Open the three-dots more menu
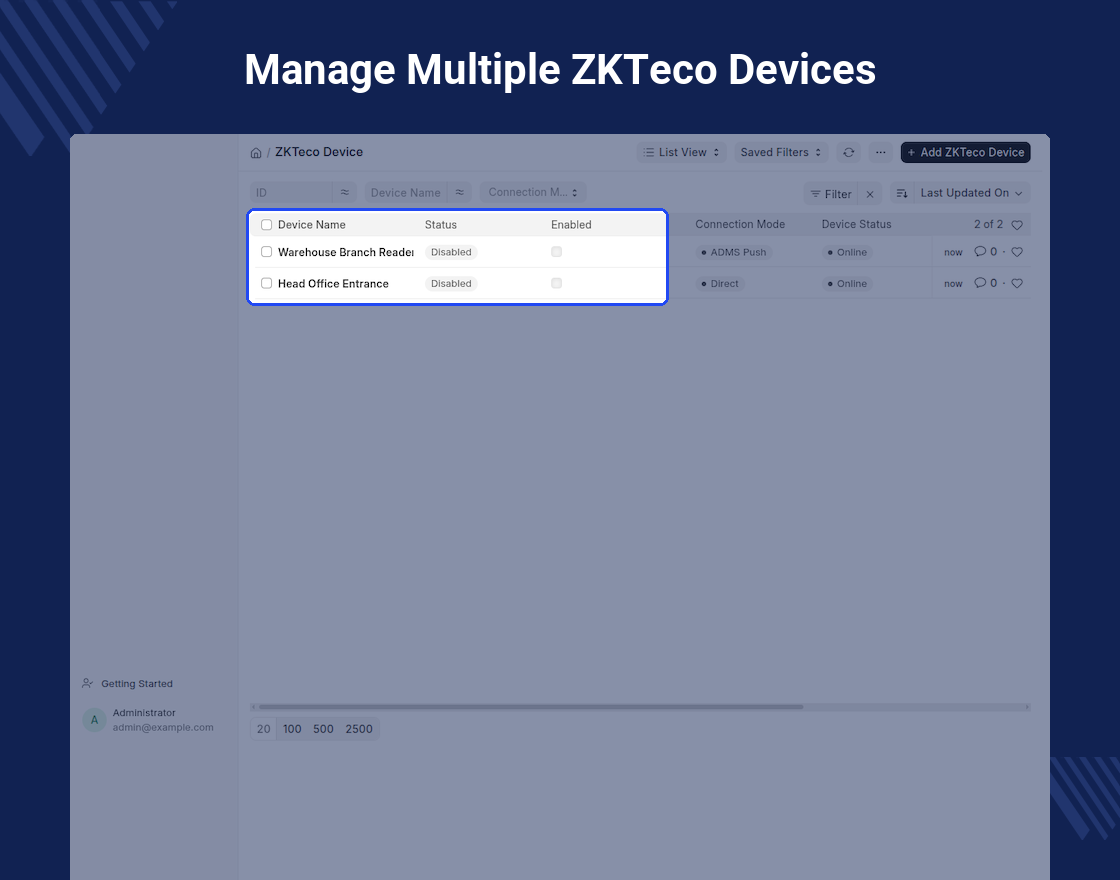 (881, 152)
